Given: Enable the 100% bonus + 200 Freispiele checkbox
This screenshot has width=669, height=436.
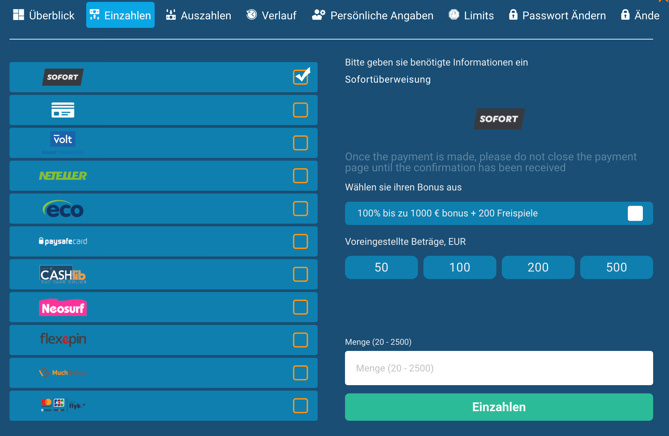Looking at the screenshot, I should [635, 213].
